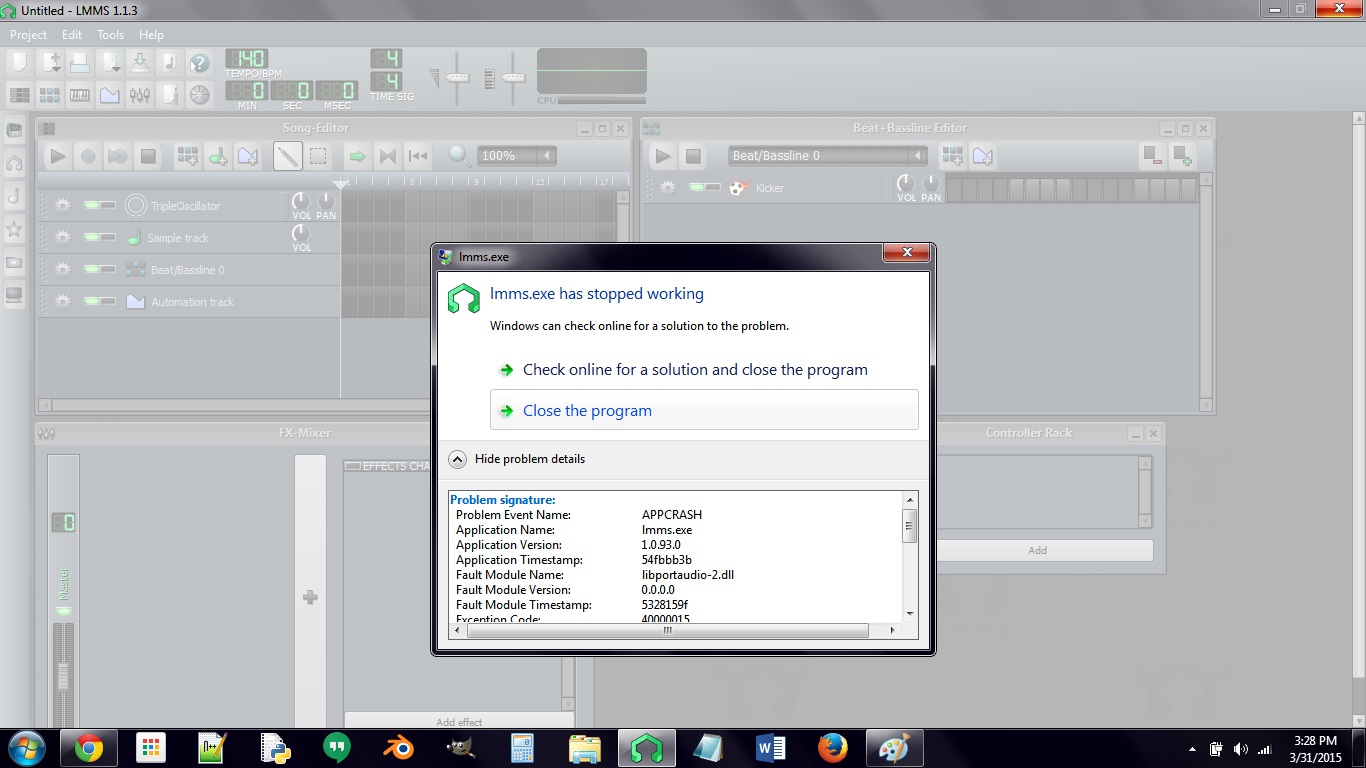Toggle mute on the Sample track
The image size is (1366, 768).
(98, 238)
